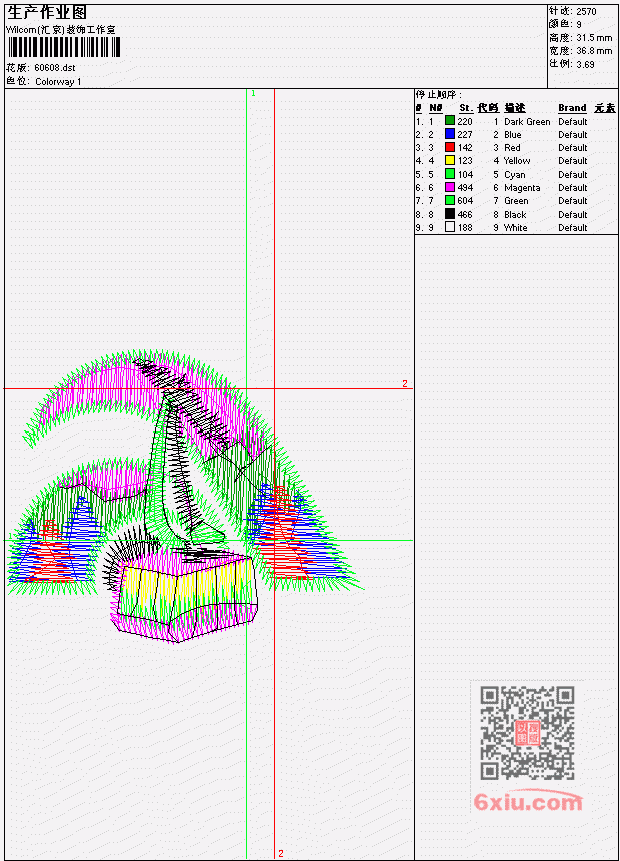Screen dimensions: 620x861
Task: Click the Green color swatch in row 7
Action: 450,200
